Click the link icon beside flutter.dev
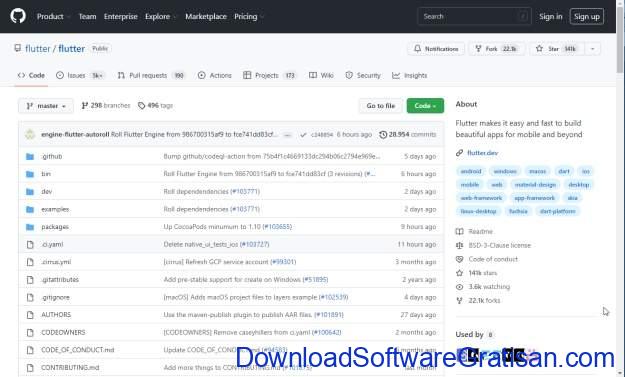The image size is (625, 377). [460, 153]
